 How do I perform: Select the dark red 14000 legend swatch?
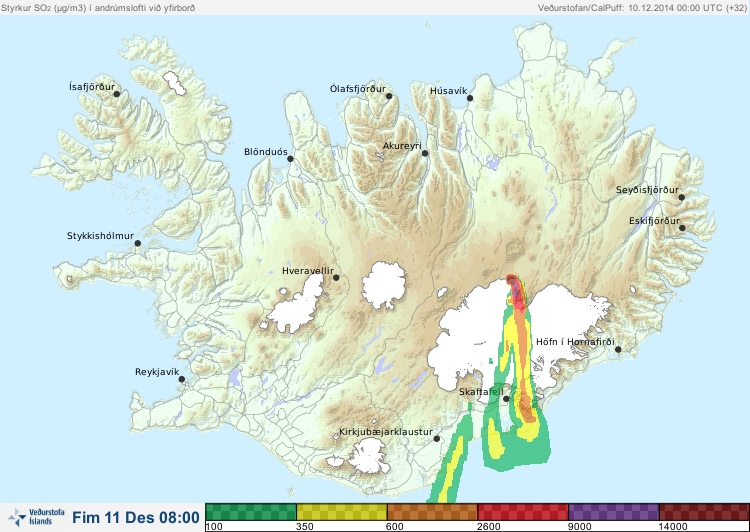[704, 512]
